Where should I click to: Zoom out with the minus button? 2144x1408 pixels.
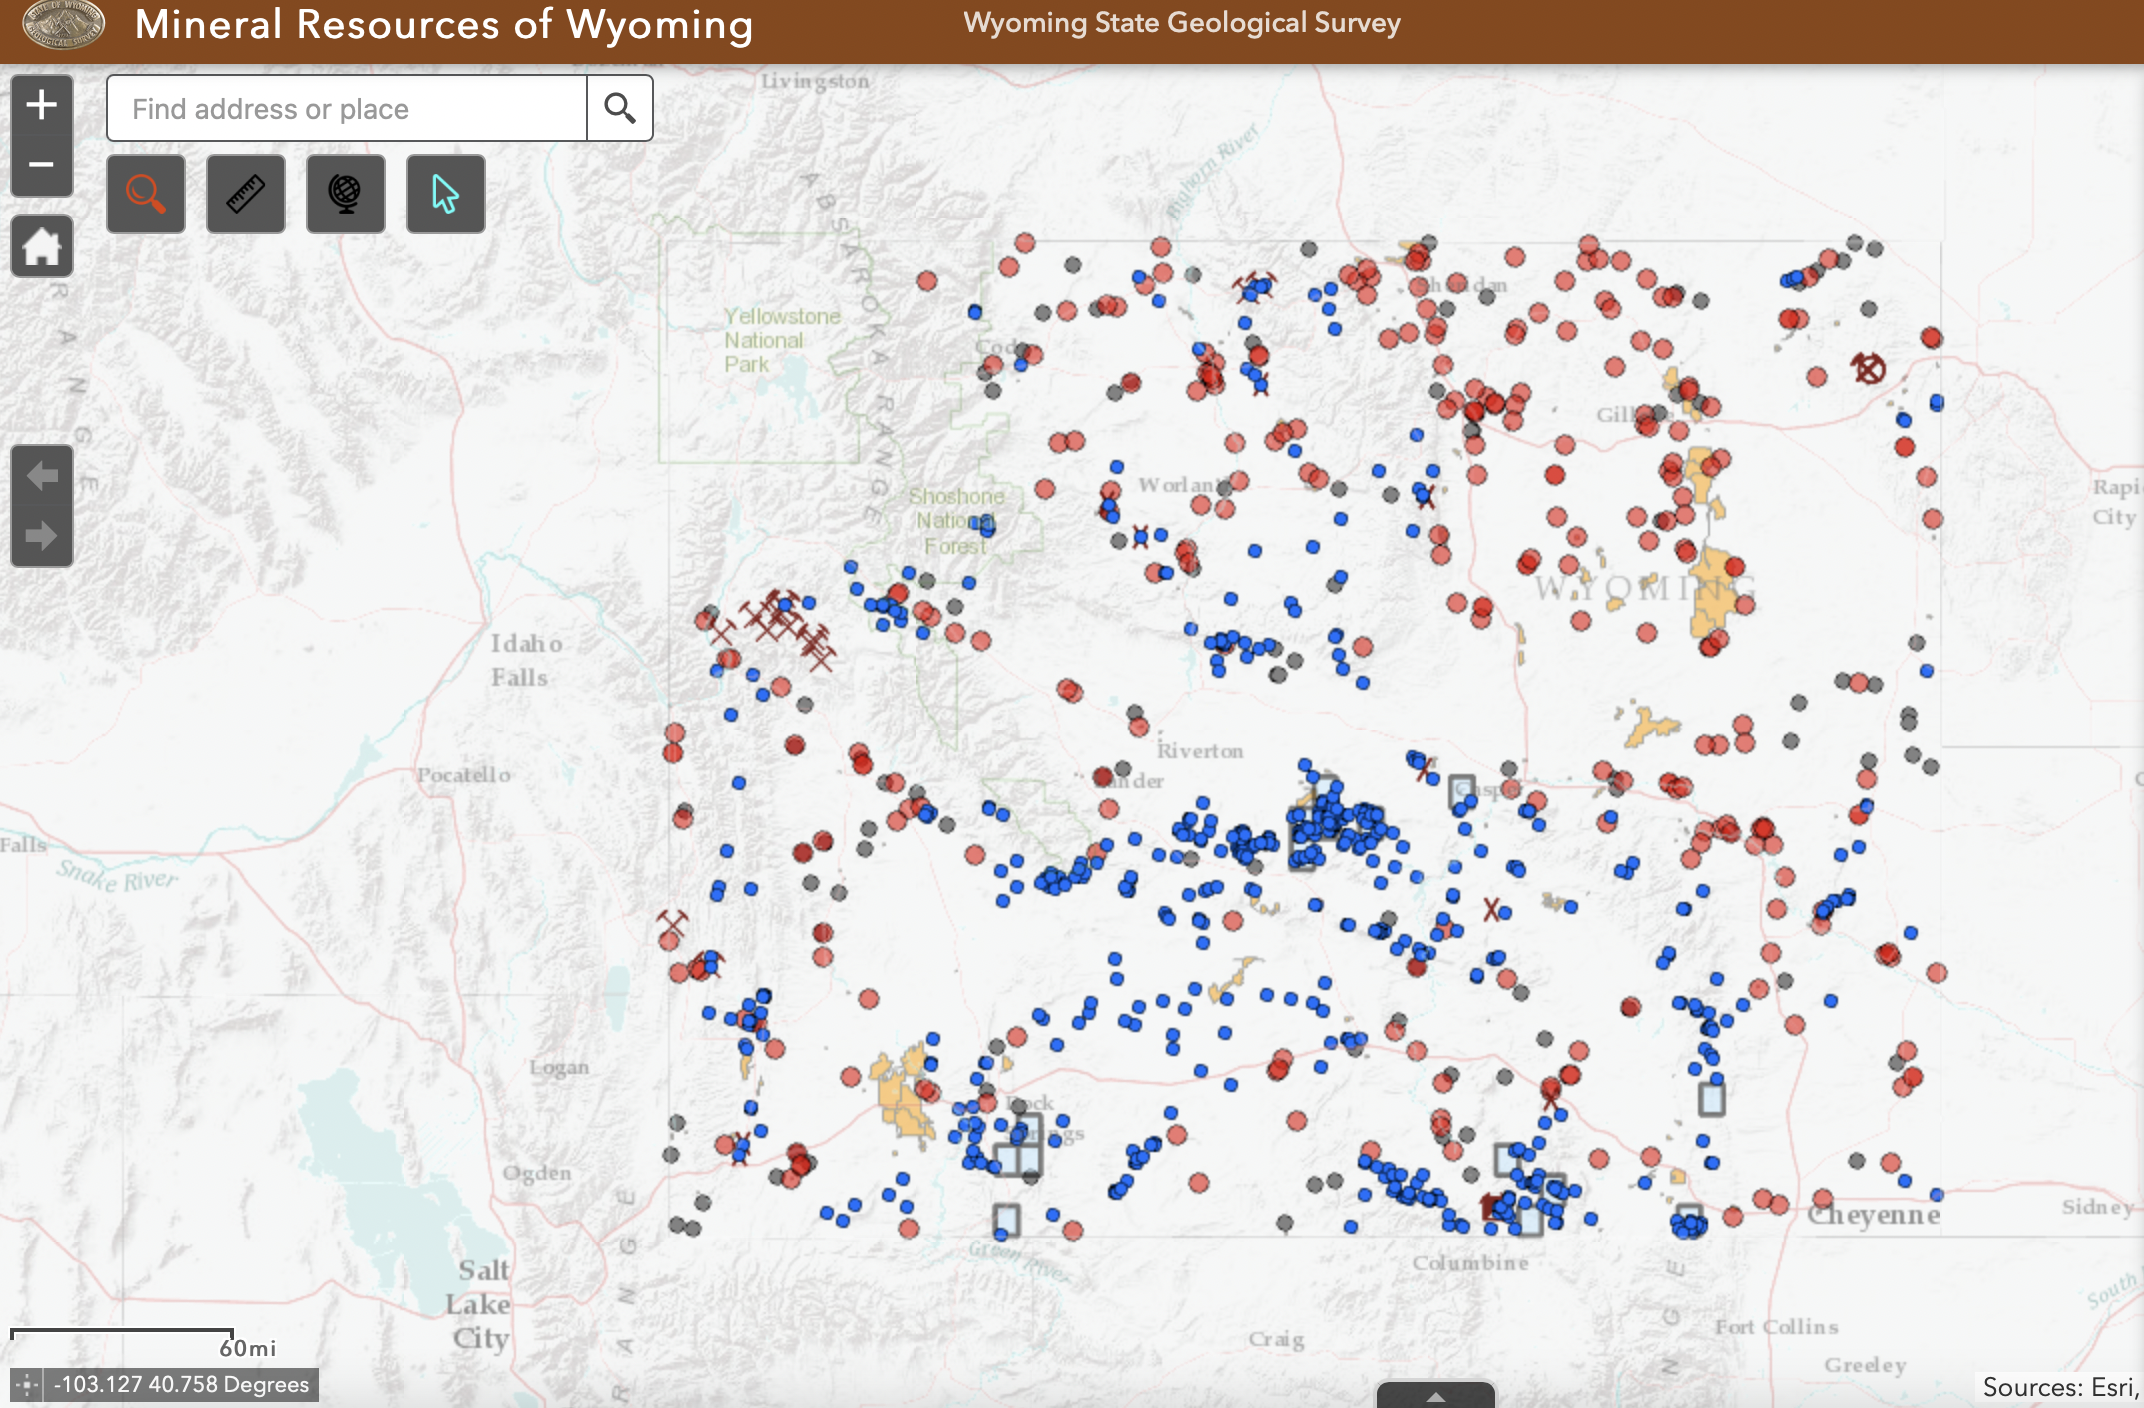pyautogui.click(x=41, y=165)
